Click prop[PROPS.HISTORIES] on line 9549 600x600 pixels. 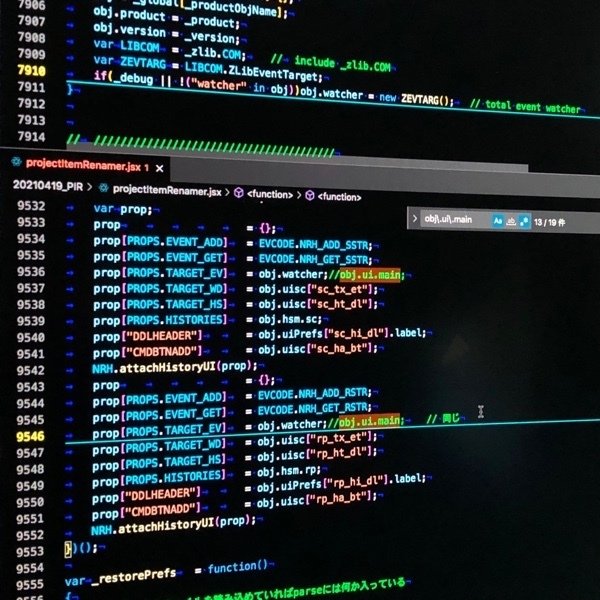(158, 479)
